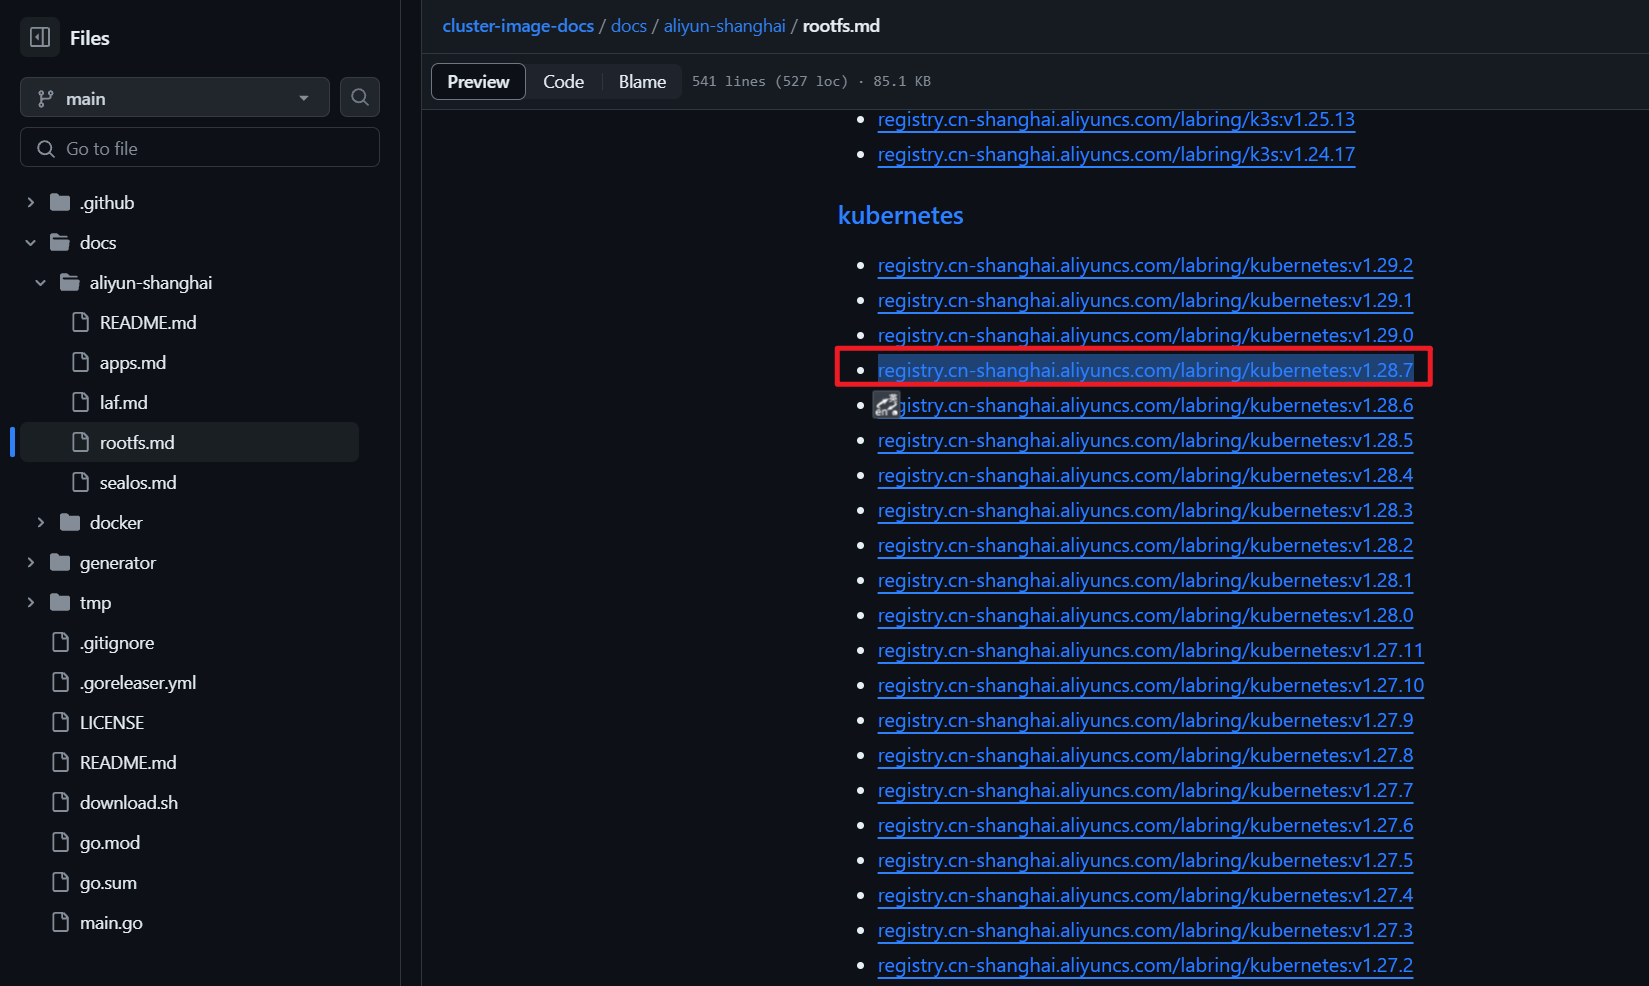1649x986 pixels.
Task: Open kubernetes:v1.27.2 registry link
Action: [1145, 965]
